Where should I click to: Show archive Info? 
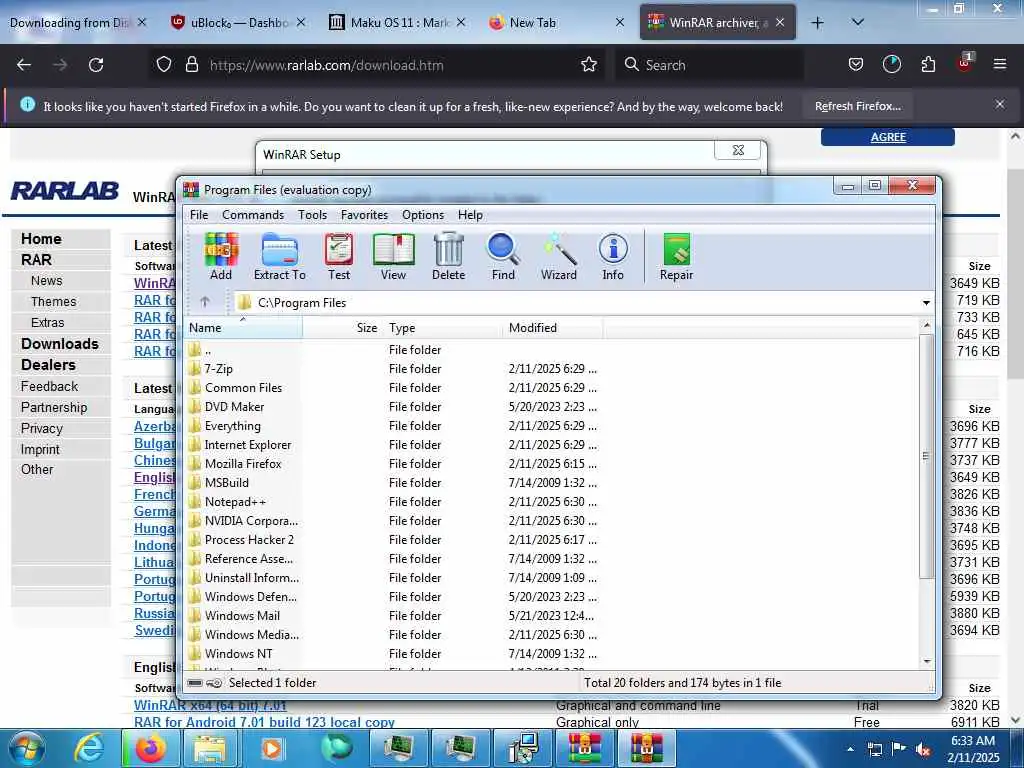tap(613, 257)
